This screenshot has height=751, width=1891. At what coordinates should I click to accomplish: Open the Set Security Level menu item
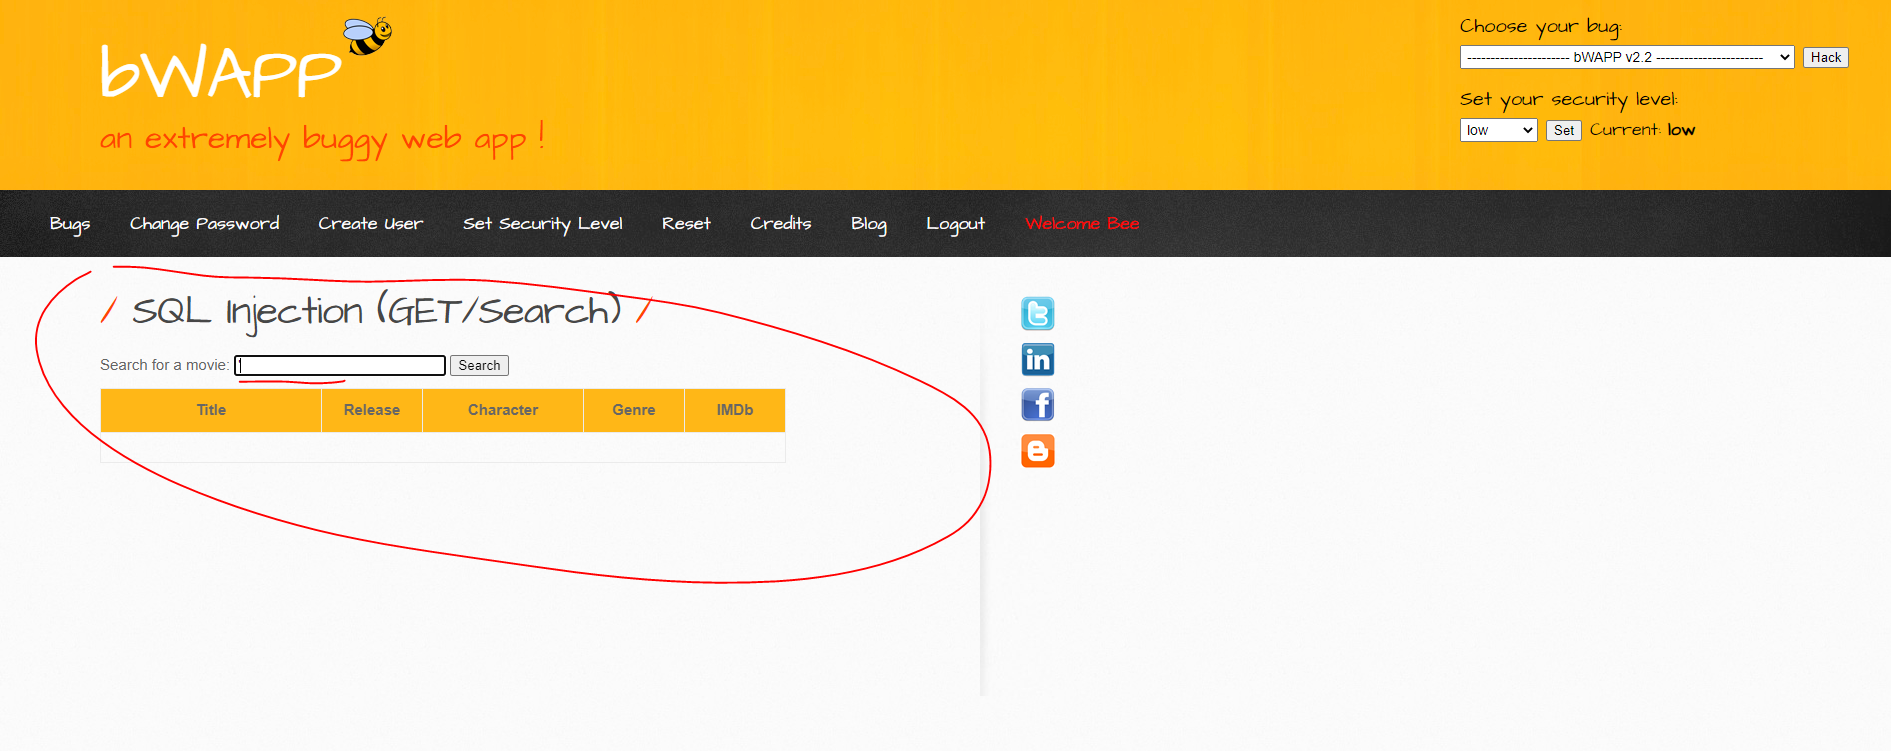[x=542, y=224]
